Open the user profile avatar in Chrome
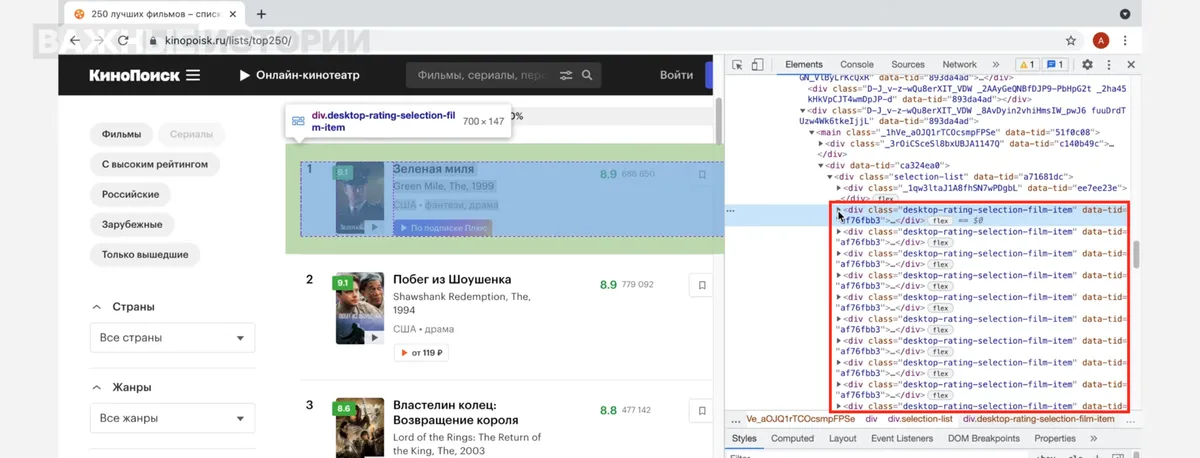The height and width of the screenshot is (458, 1200). click(1101, 41)
